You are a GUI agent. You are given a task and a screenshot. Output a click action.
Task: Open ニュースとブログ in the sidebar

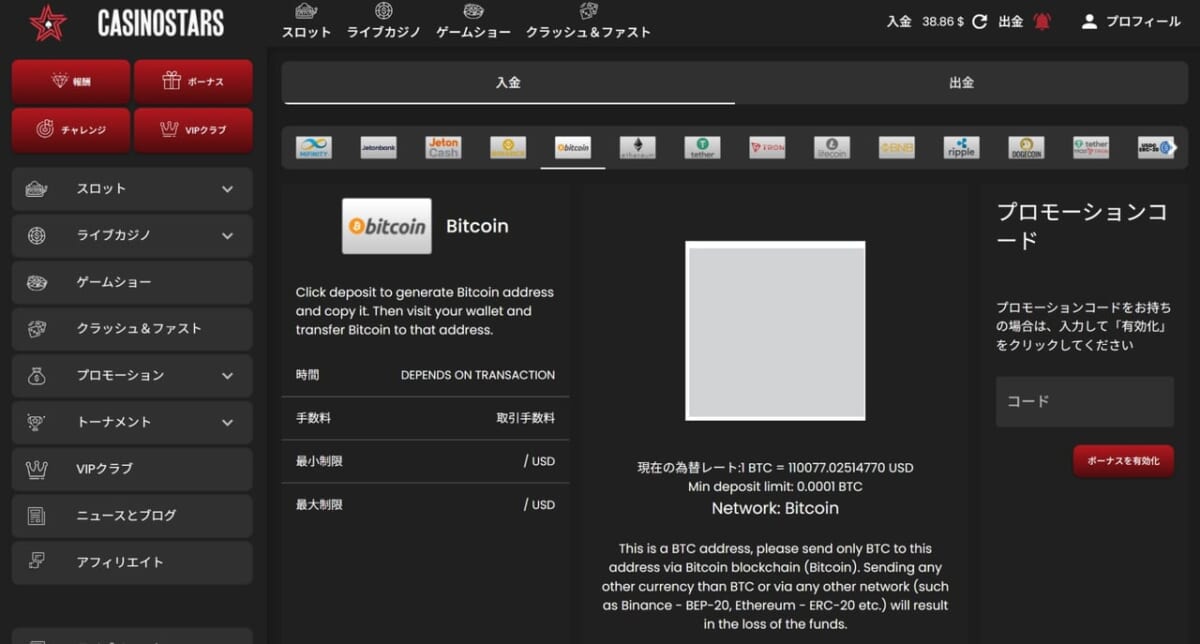click(x=132, y=515)
